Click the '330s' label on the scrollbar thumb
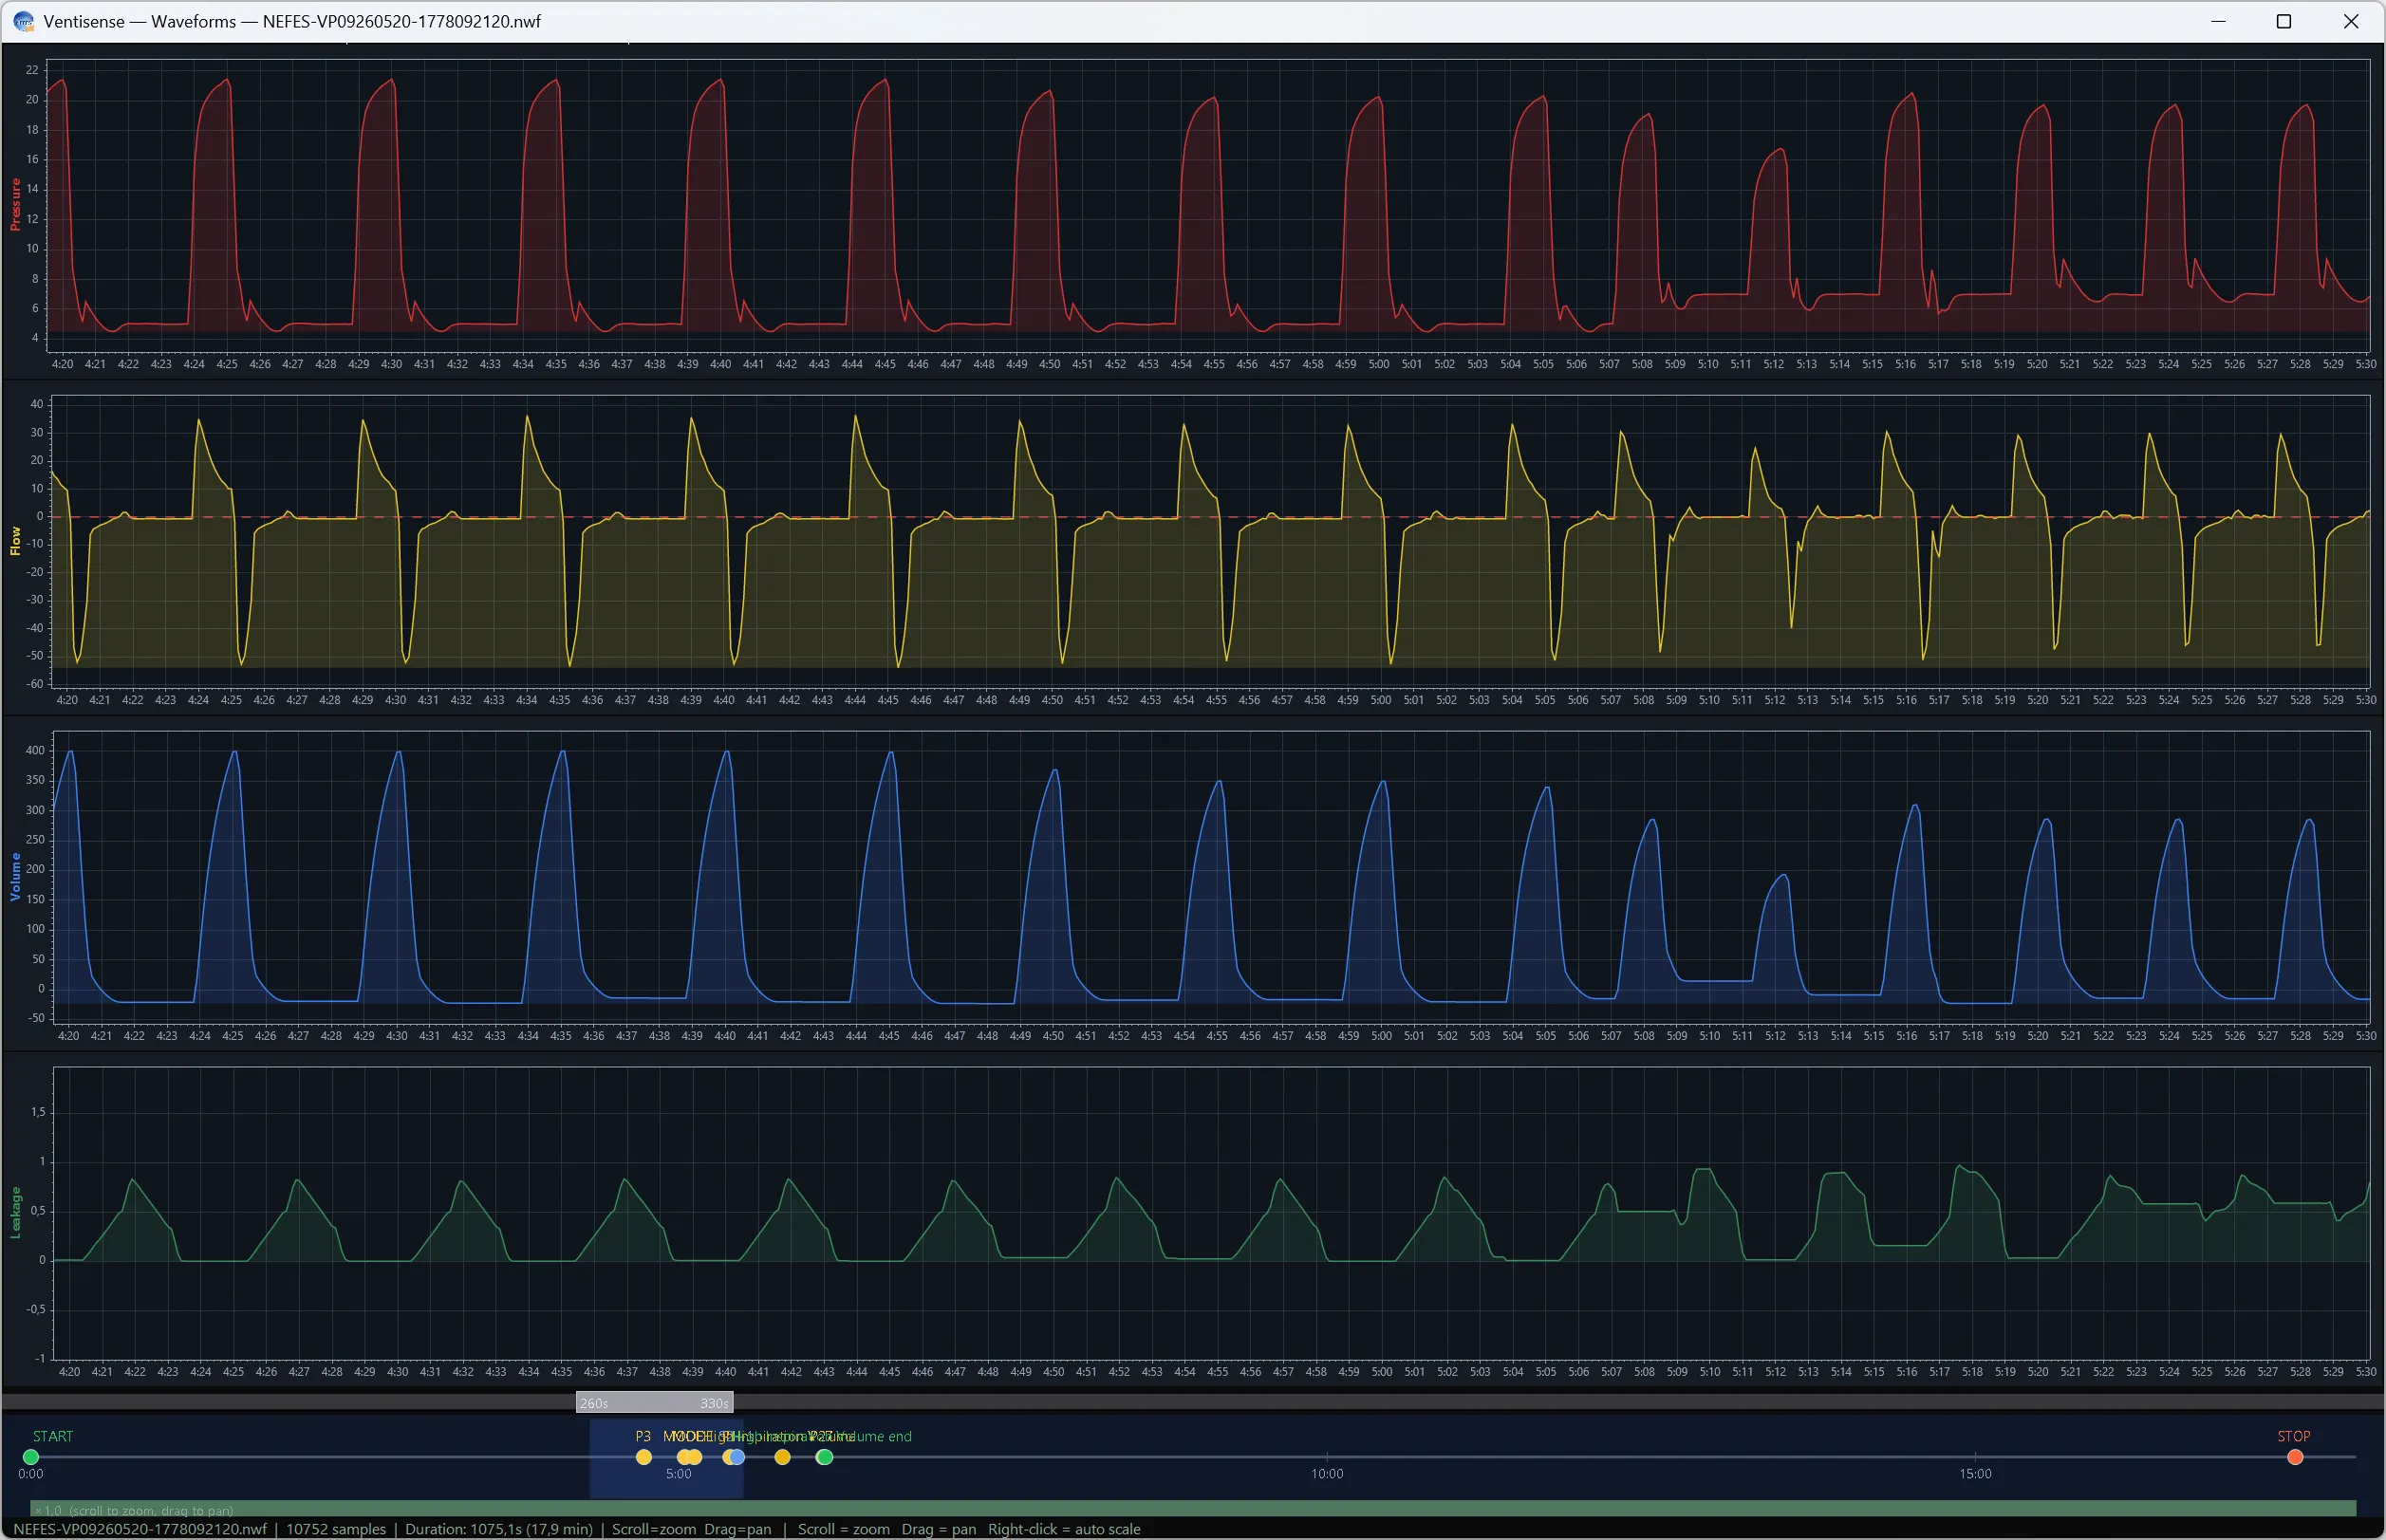Screen dimensions: 2386x1540 pos(714,1403)
